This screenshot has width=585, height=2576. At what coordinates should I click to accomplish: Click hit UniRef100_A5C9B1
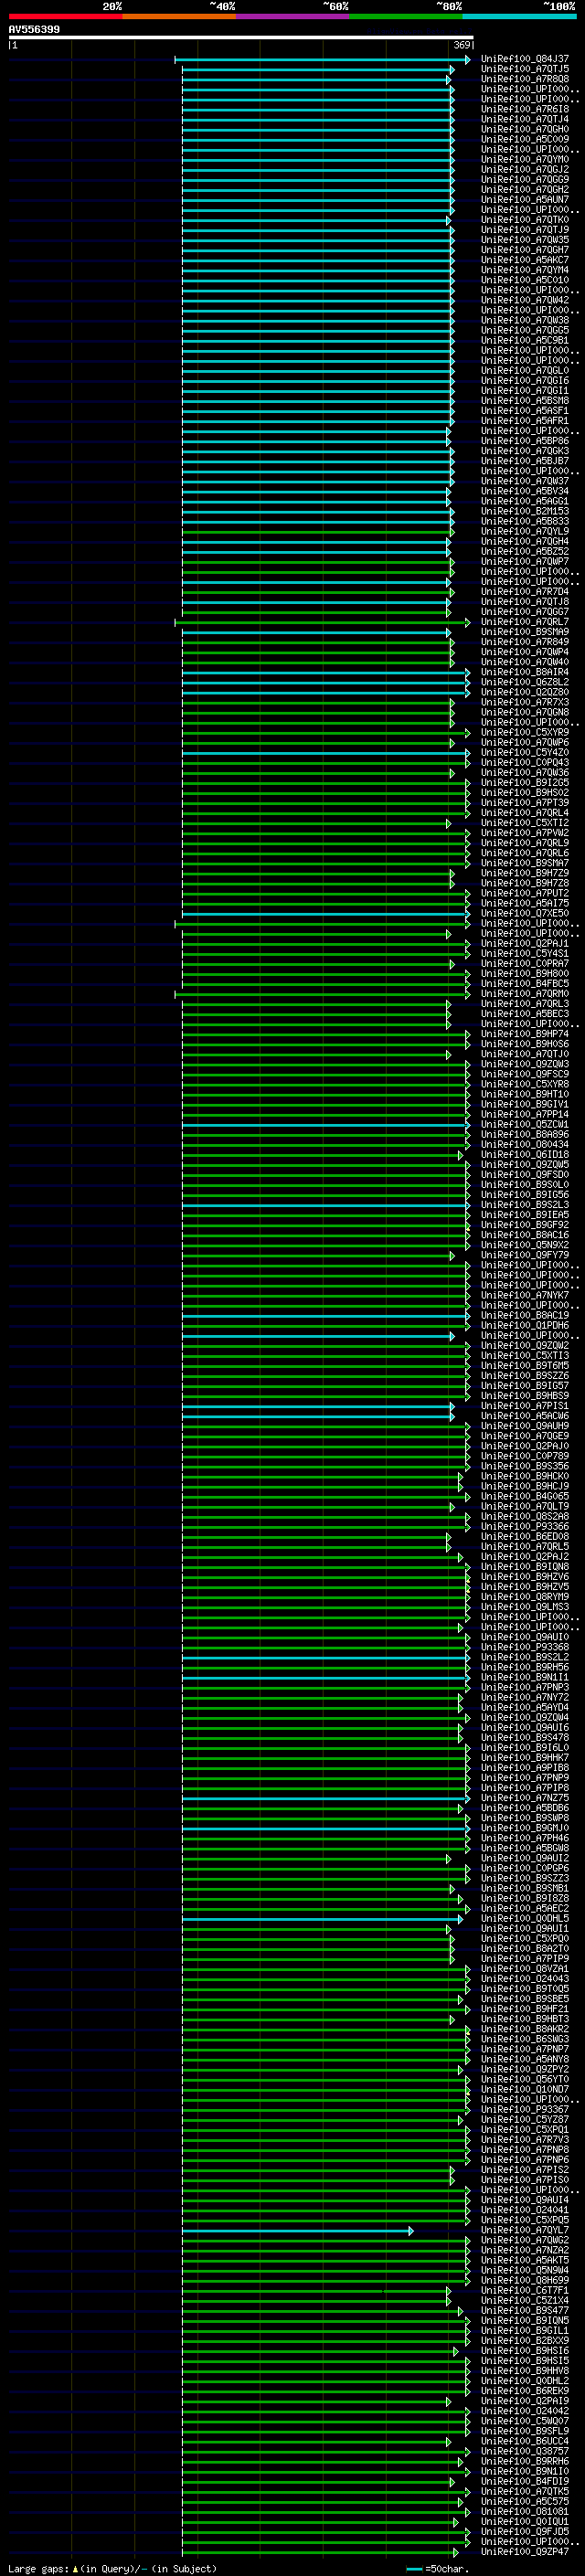[x=525, y=341]
